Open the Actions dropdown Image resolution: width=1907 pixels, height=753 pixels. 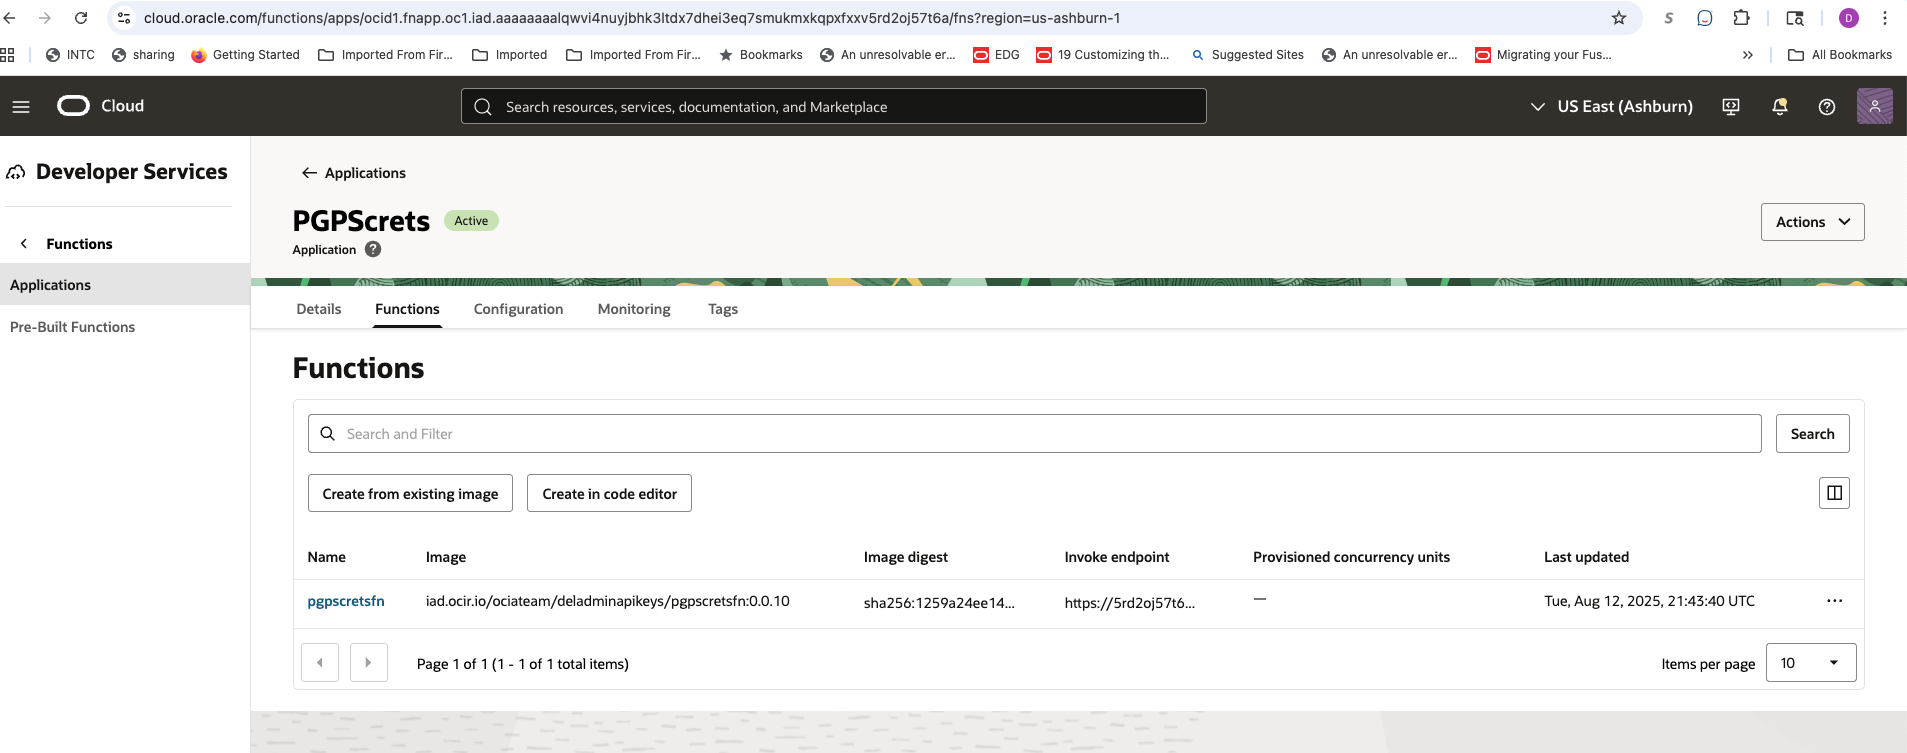1811,222
